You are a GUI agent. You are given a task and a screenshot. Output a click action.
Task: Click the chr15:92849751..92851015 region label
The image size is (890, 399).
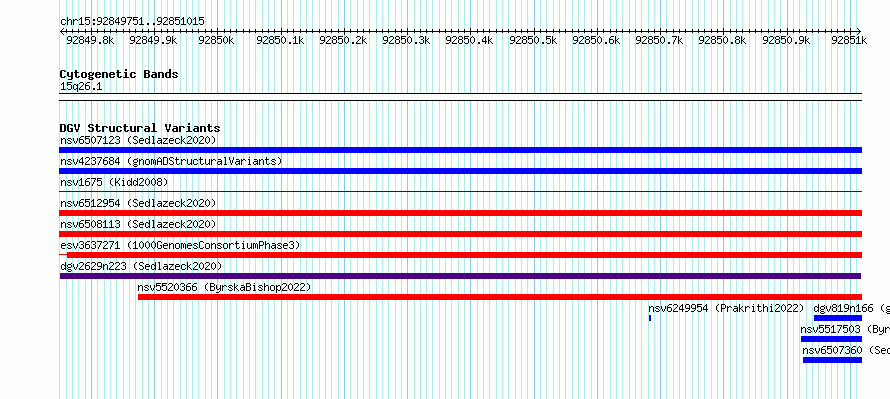tap(132, 22)
